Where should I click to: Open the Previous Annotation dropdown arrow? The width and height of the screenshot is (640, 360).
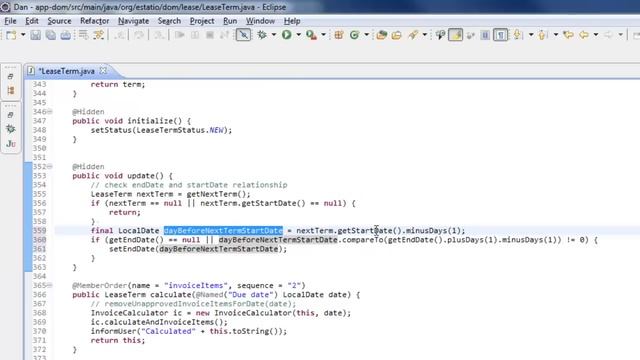pyautogui.click(x=556, y=35)
